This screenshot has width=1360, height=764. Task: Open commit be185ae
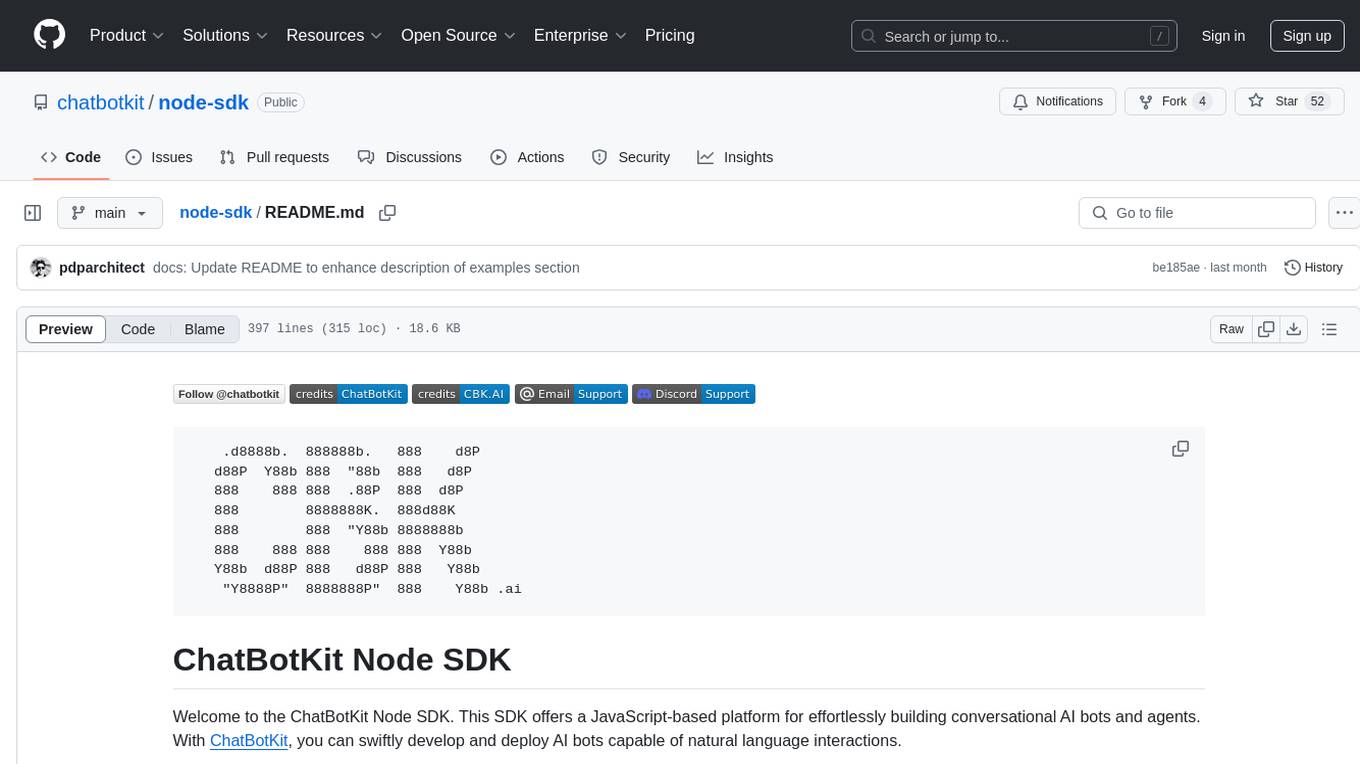tap(1176, 268)
